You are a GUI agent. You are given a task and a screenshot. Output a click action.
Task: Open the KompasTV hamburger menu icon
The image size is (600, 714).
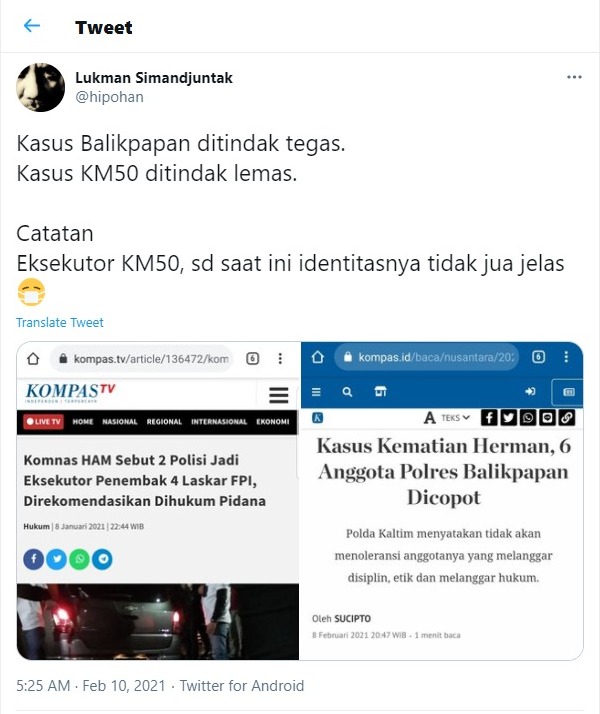(x=279, y=395)
